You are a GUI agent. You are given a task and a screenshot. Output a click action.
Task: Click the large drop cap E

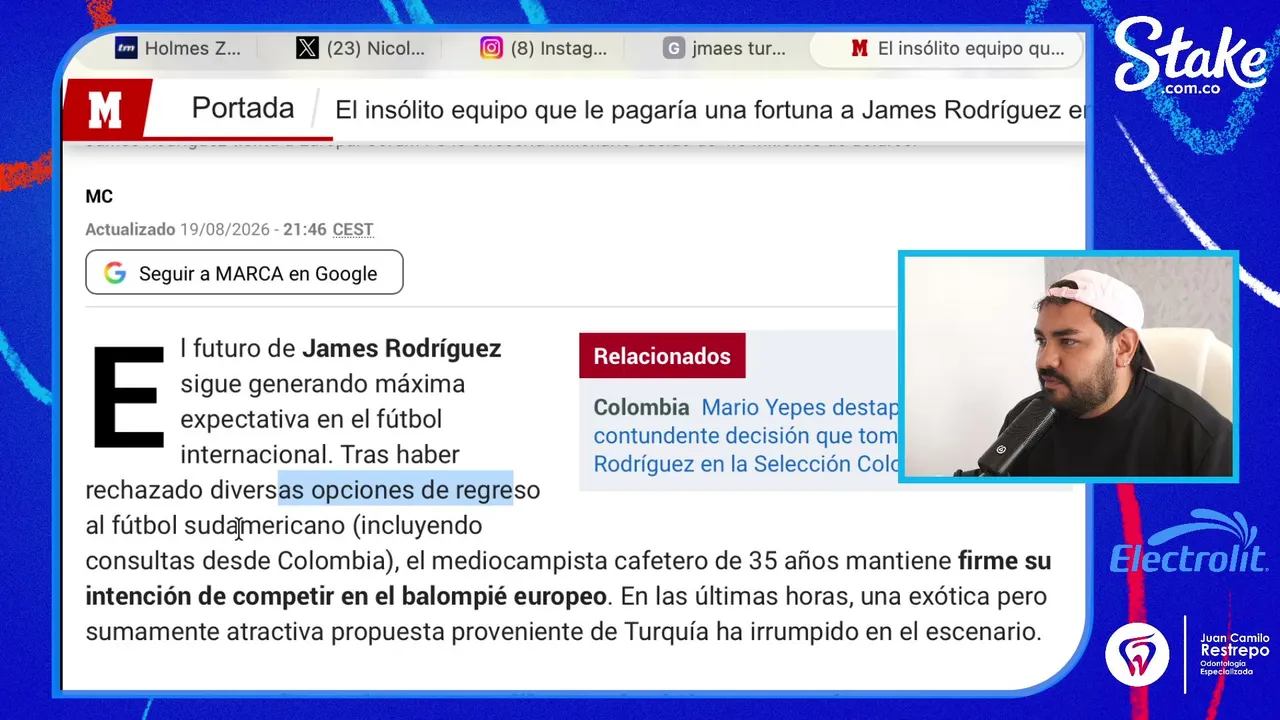pos(128,397)
